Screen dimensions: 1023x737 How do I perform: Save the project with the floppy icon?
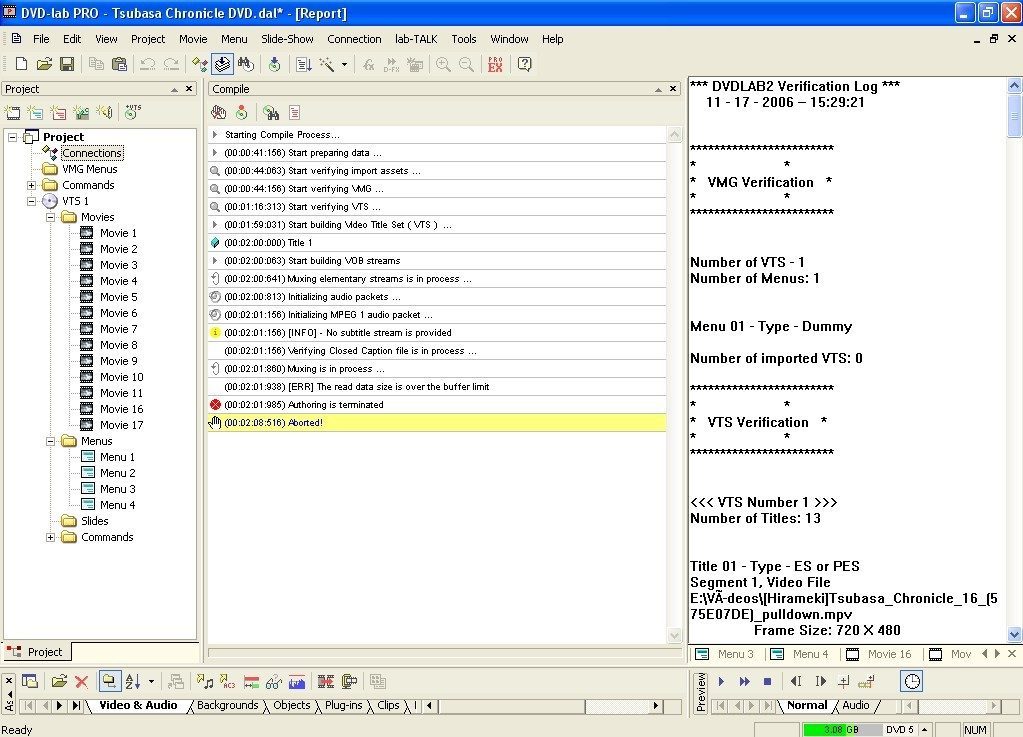coord(67,64)
